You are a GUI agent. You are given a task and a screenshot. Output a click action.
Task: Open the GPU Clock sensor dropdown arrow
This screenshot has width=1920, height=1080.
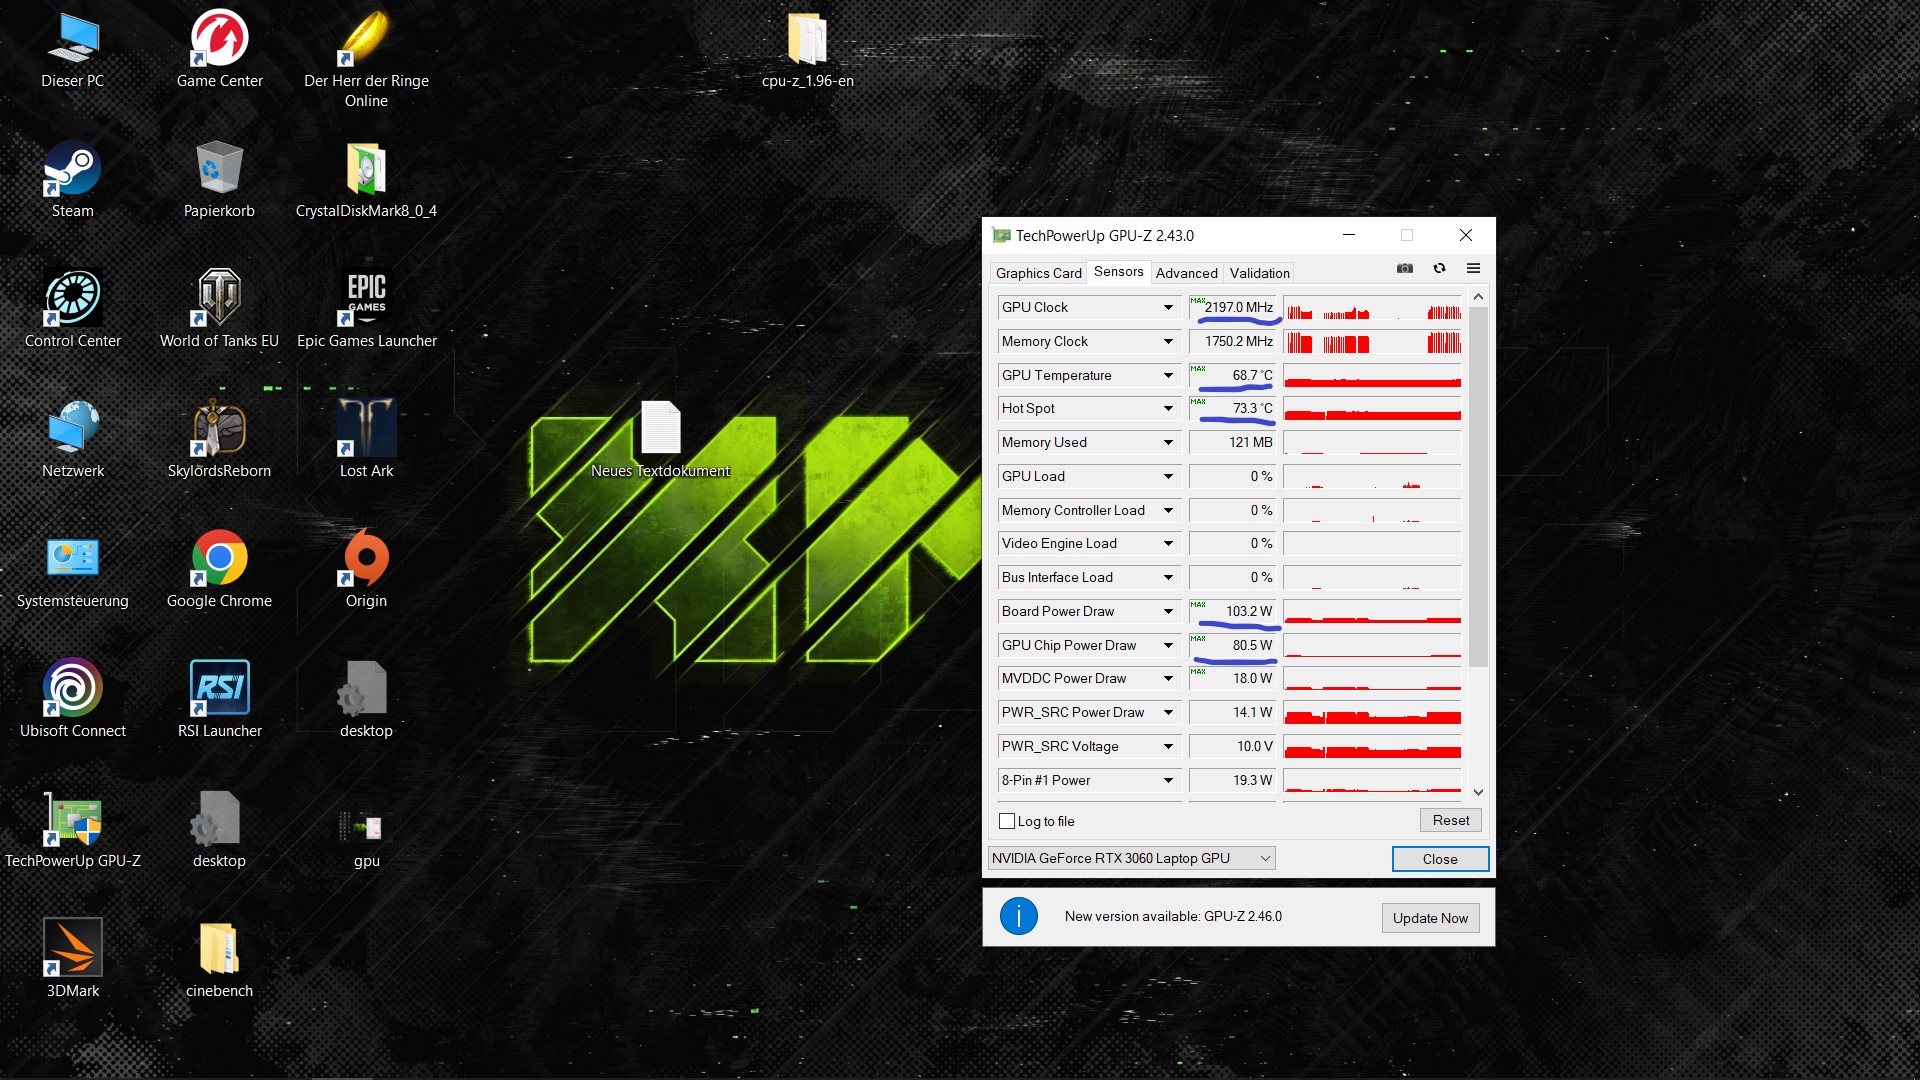(x=1168, y=308)
